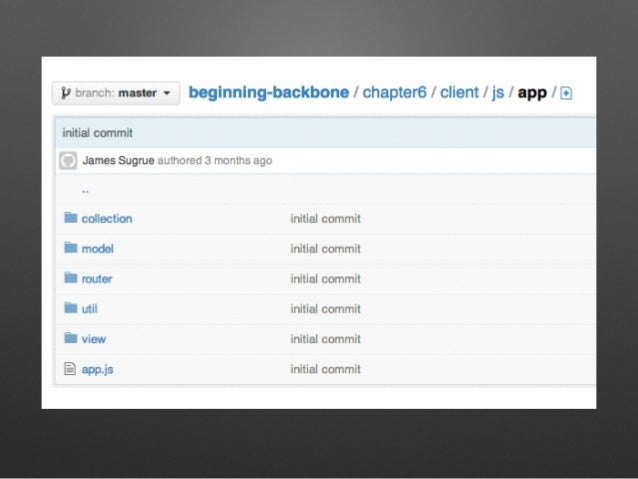Screen dimensions: 638x479
Task: Open James Sugrue author name
Action: (118, 160)
